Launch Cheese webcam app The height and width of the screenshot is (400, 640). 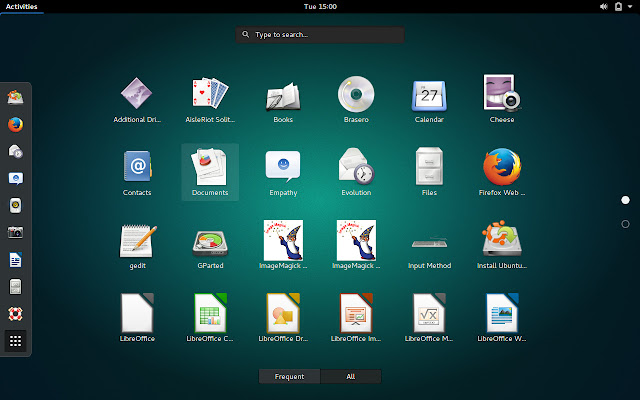click(502, 99)
